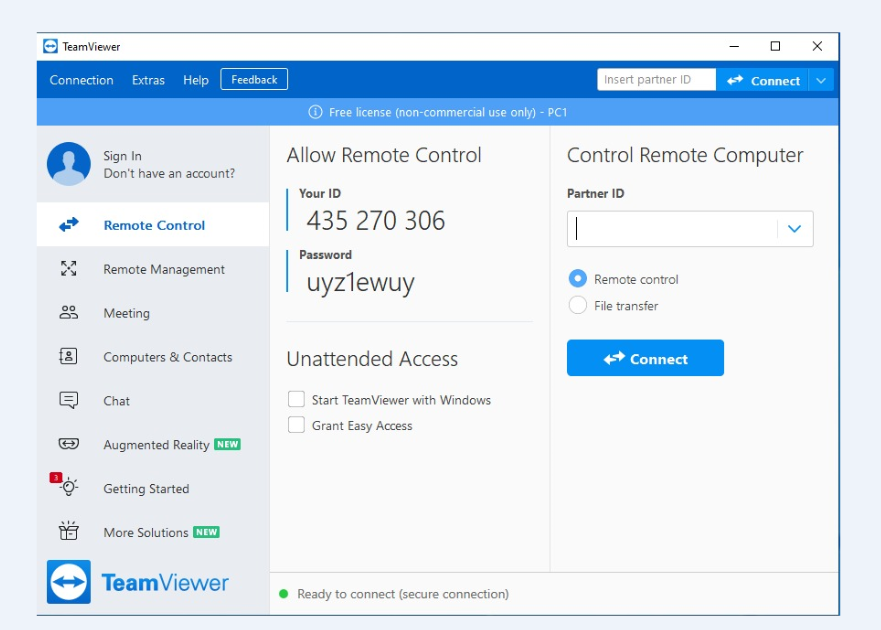Screen dimensions: 881x630
Task: Click the Computers & Contacts address book icon
Action: 69,356
